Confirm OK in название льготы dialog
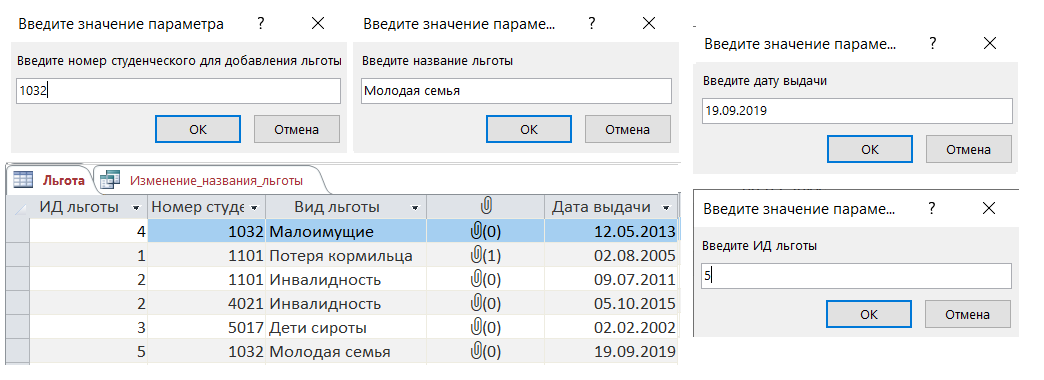 tap(529, 129)
